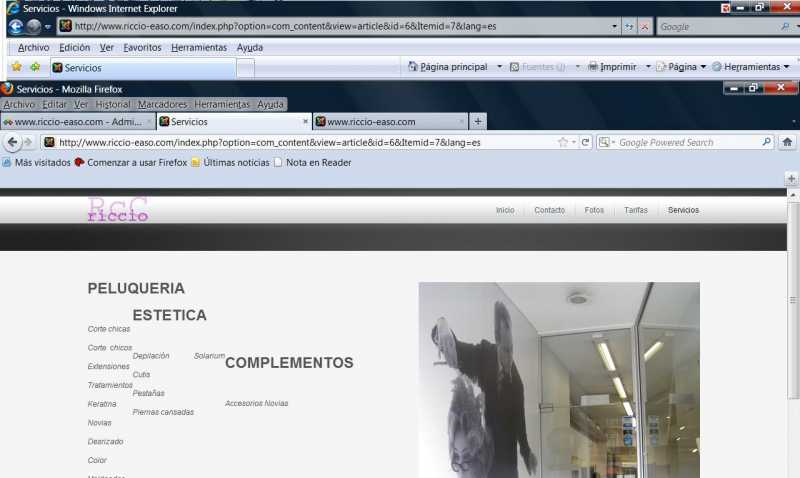Open Fotos in the site navigation
The height and width of the screenshot is (478, 800).
pyautogui.click(x=594, y=210)
